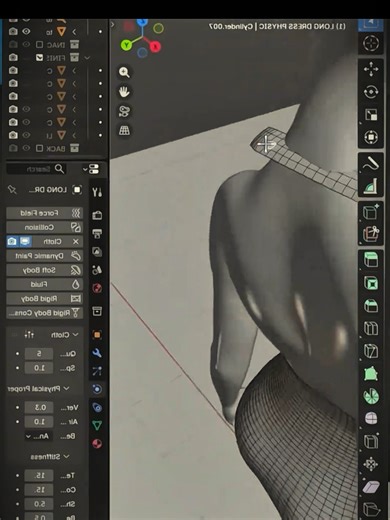Click the Vertex Mass 0.3 field
Viewport: 390px width, 520px height.
(39, 407)
